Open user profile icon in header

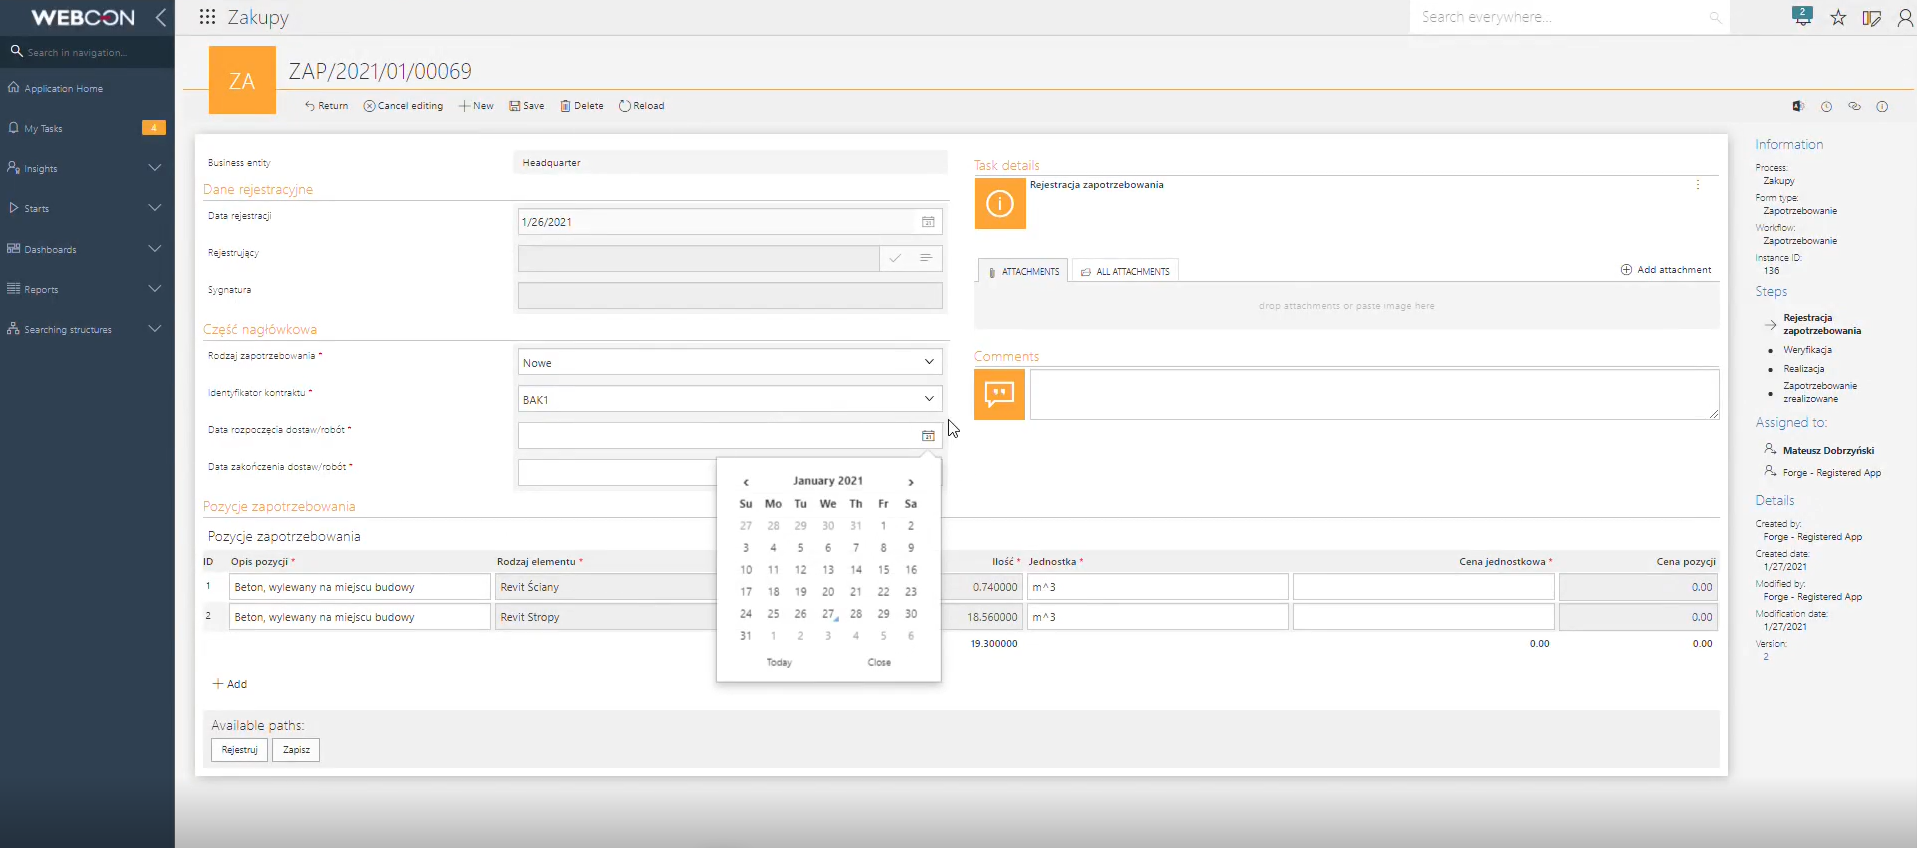[x=1905, y=18]
